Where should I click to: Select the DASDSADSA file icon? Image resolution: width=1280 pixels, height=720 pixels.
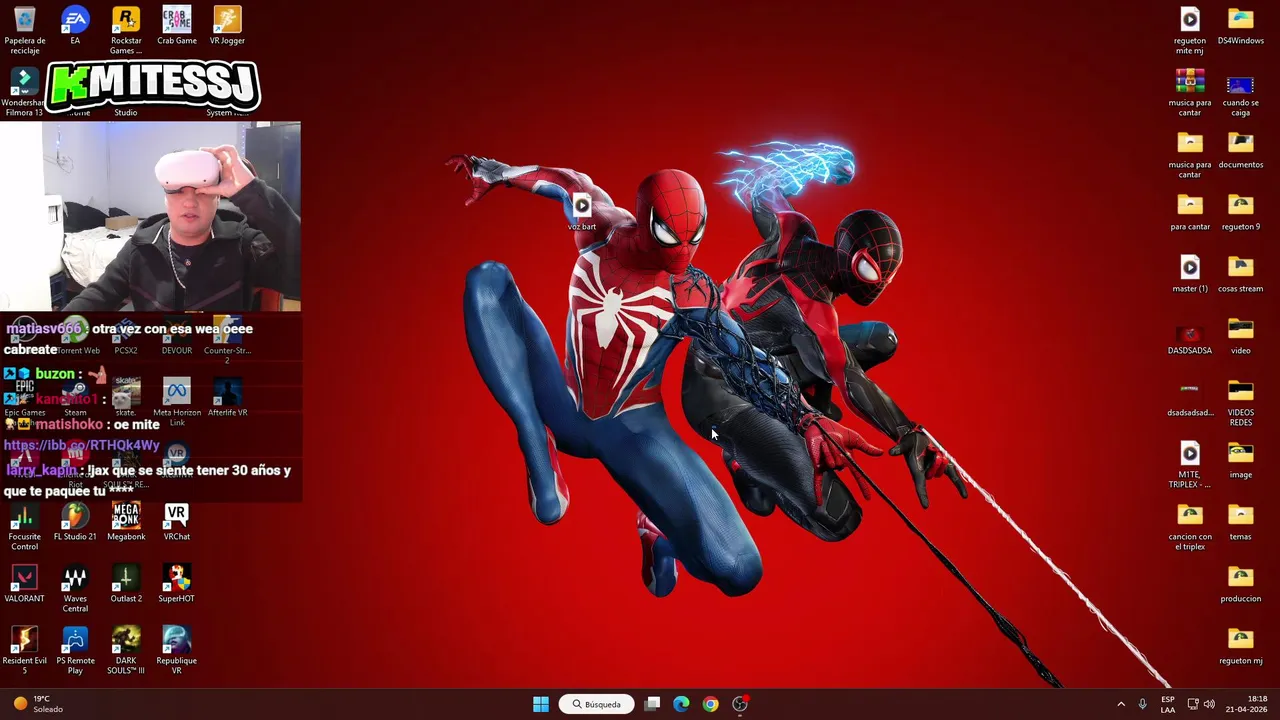click(x=1190, y=338)
